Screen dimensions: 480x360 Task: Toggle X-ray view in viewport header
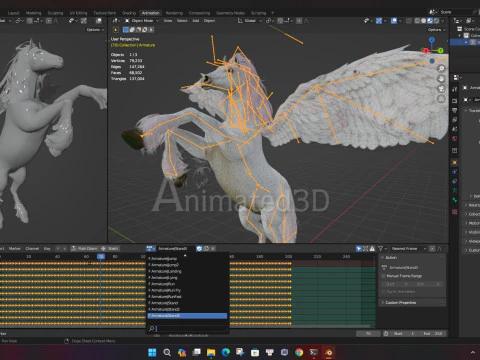tap(409, 21)
